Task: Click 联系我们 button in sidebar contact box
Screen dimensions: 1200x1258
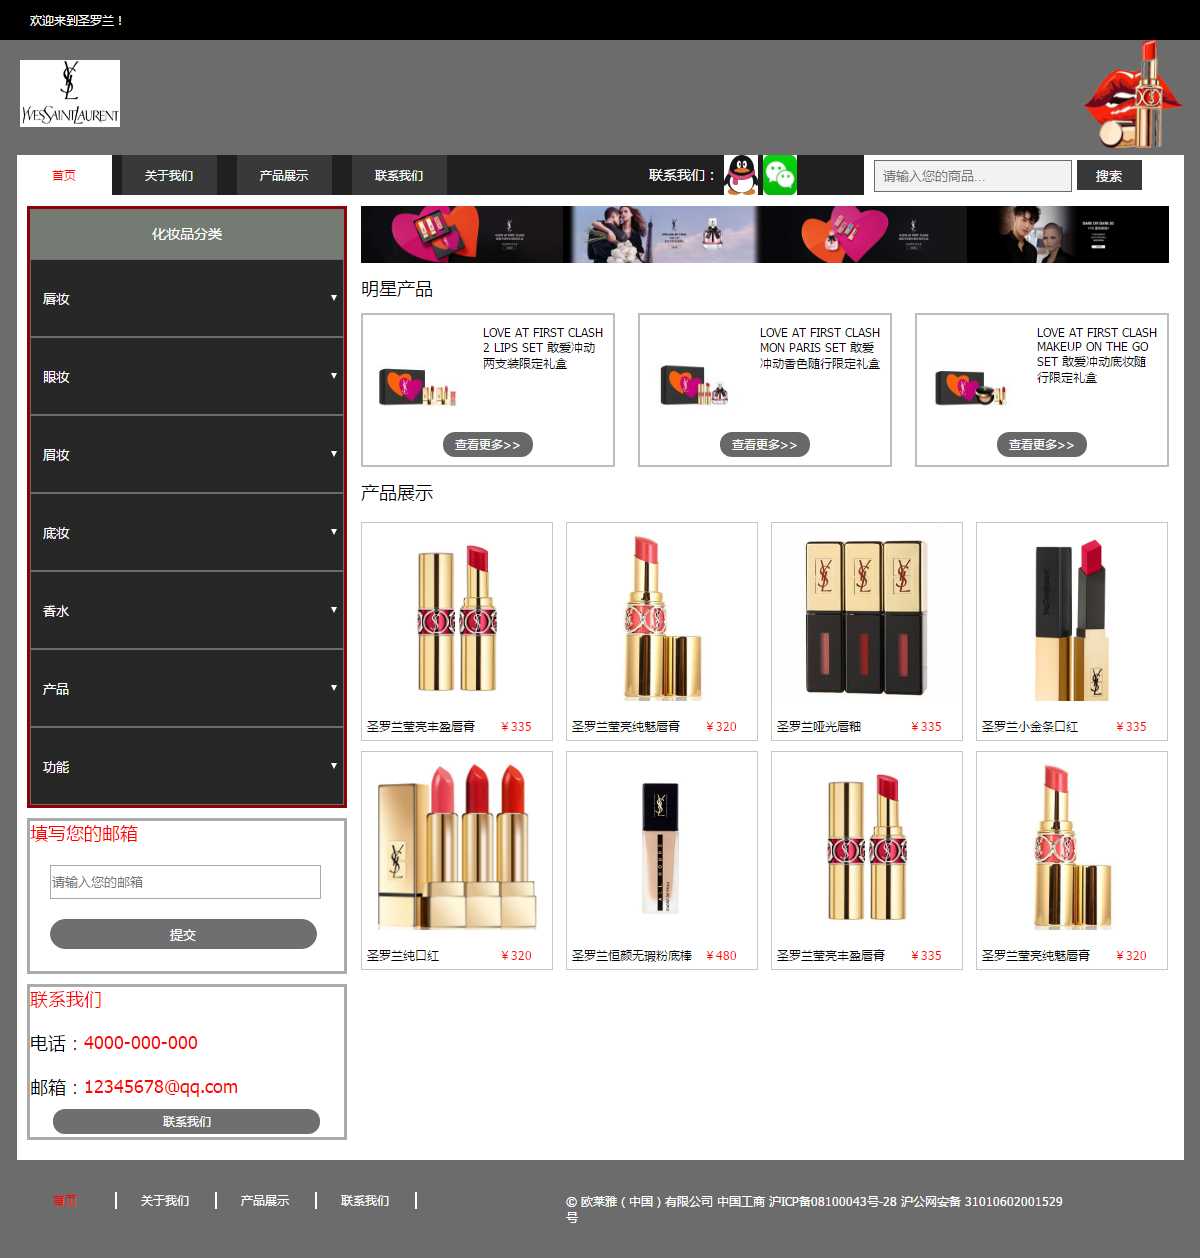Action: (186, 1121)
